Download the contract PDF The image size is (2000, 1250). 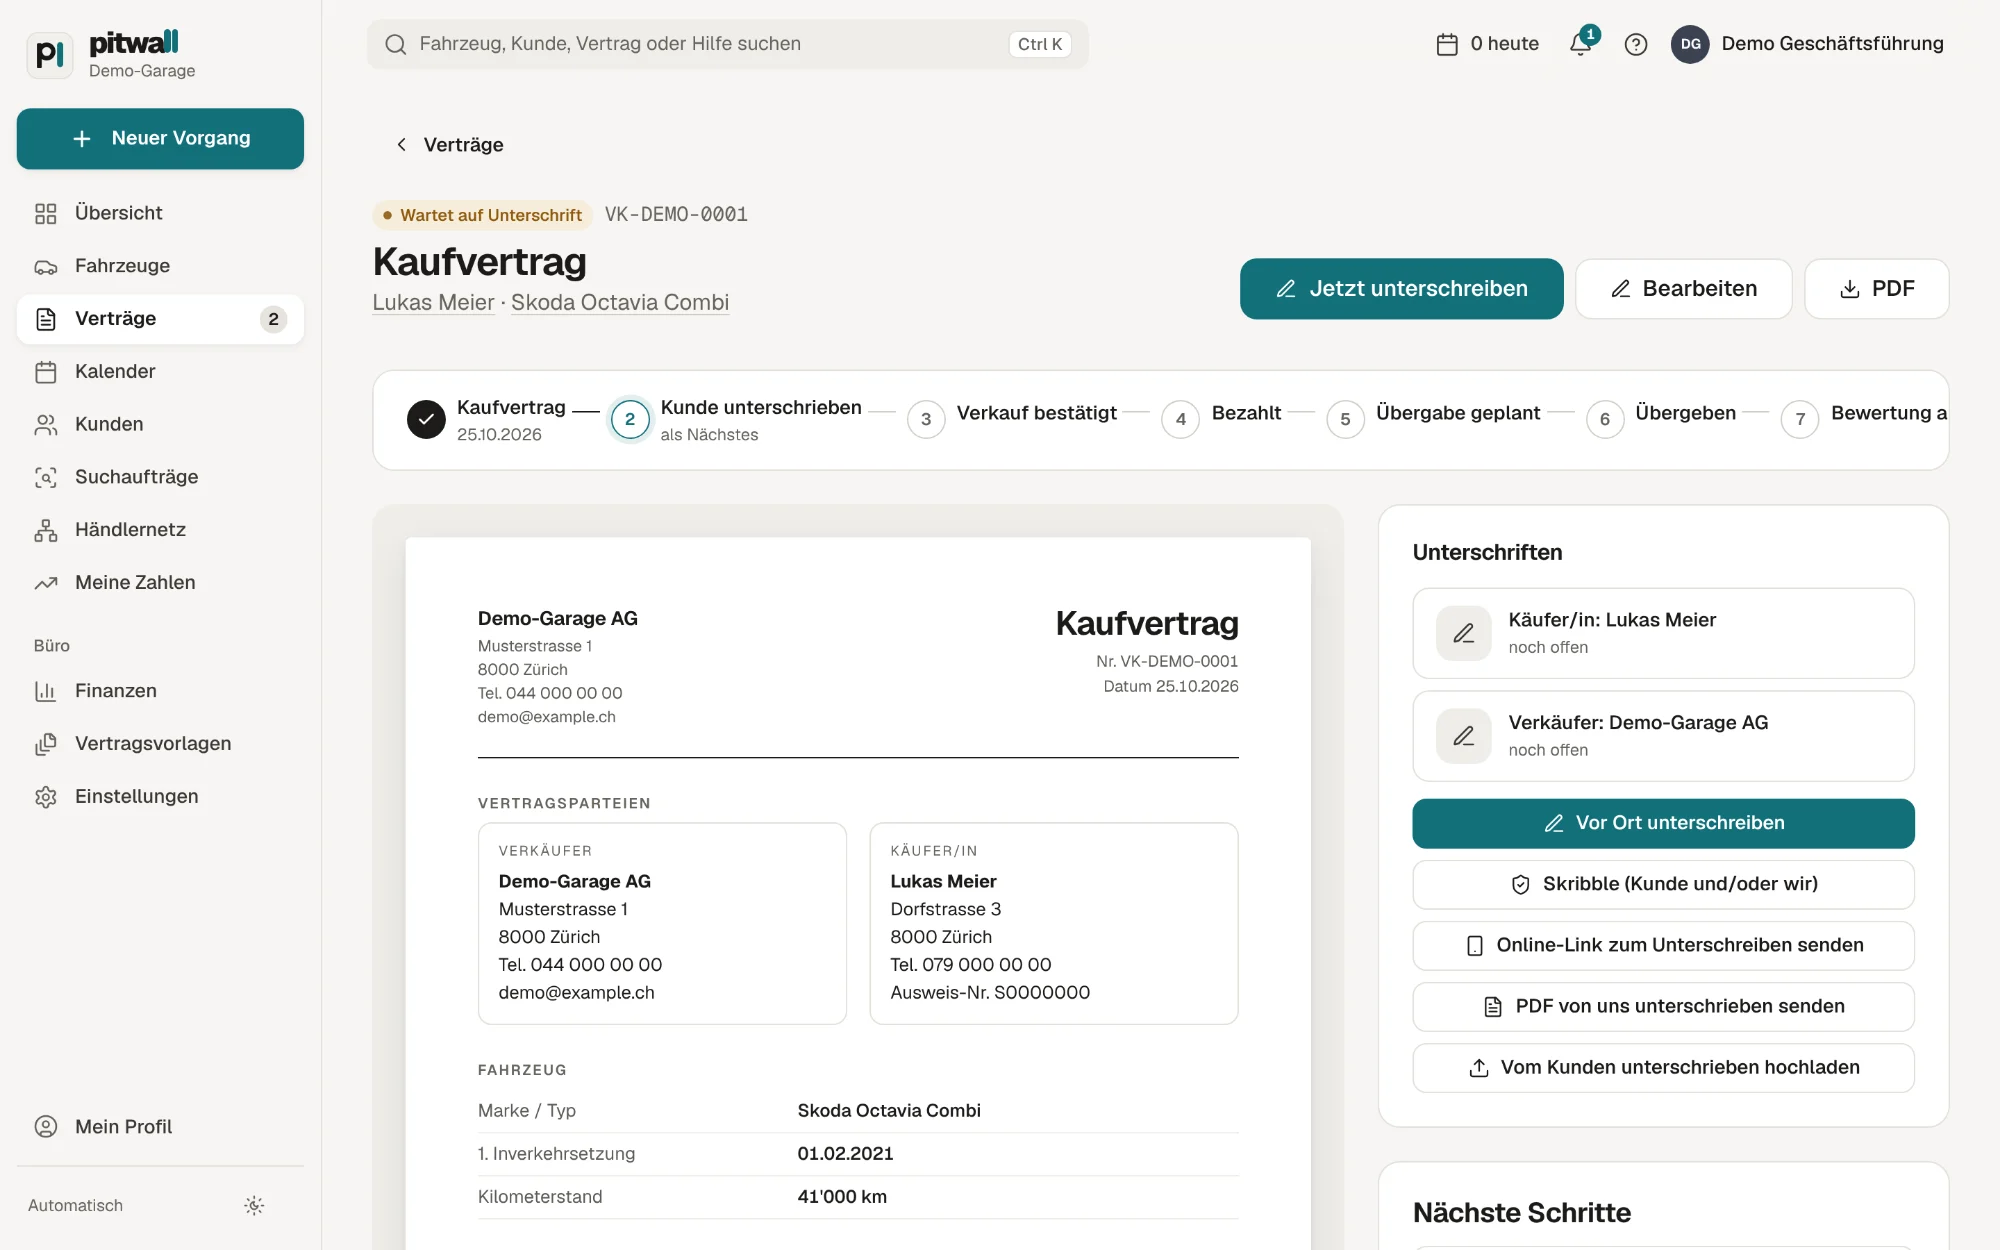(1876, 289)
